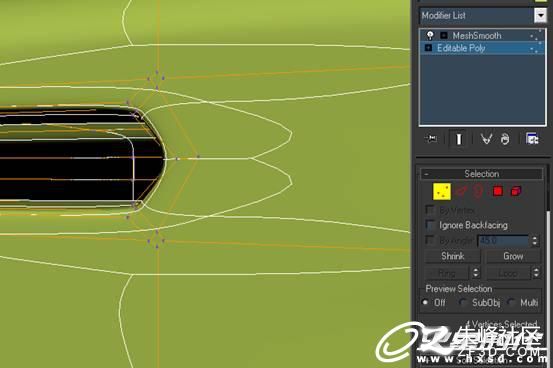Select the Vertex sub-object level icon

click(442, 192)
